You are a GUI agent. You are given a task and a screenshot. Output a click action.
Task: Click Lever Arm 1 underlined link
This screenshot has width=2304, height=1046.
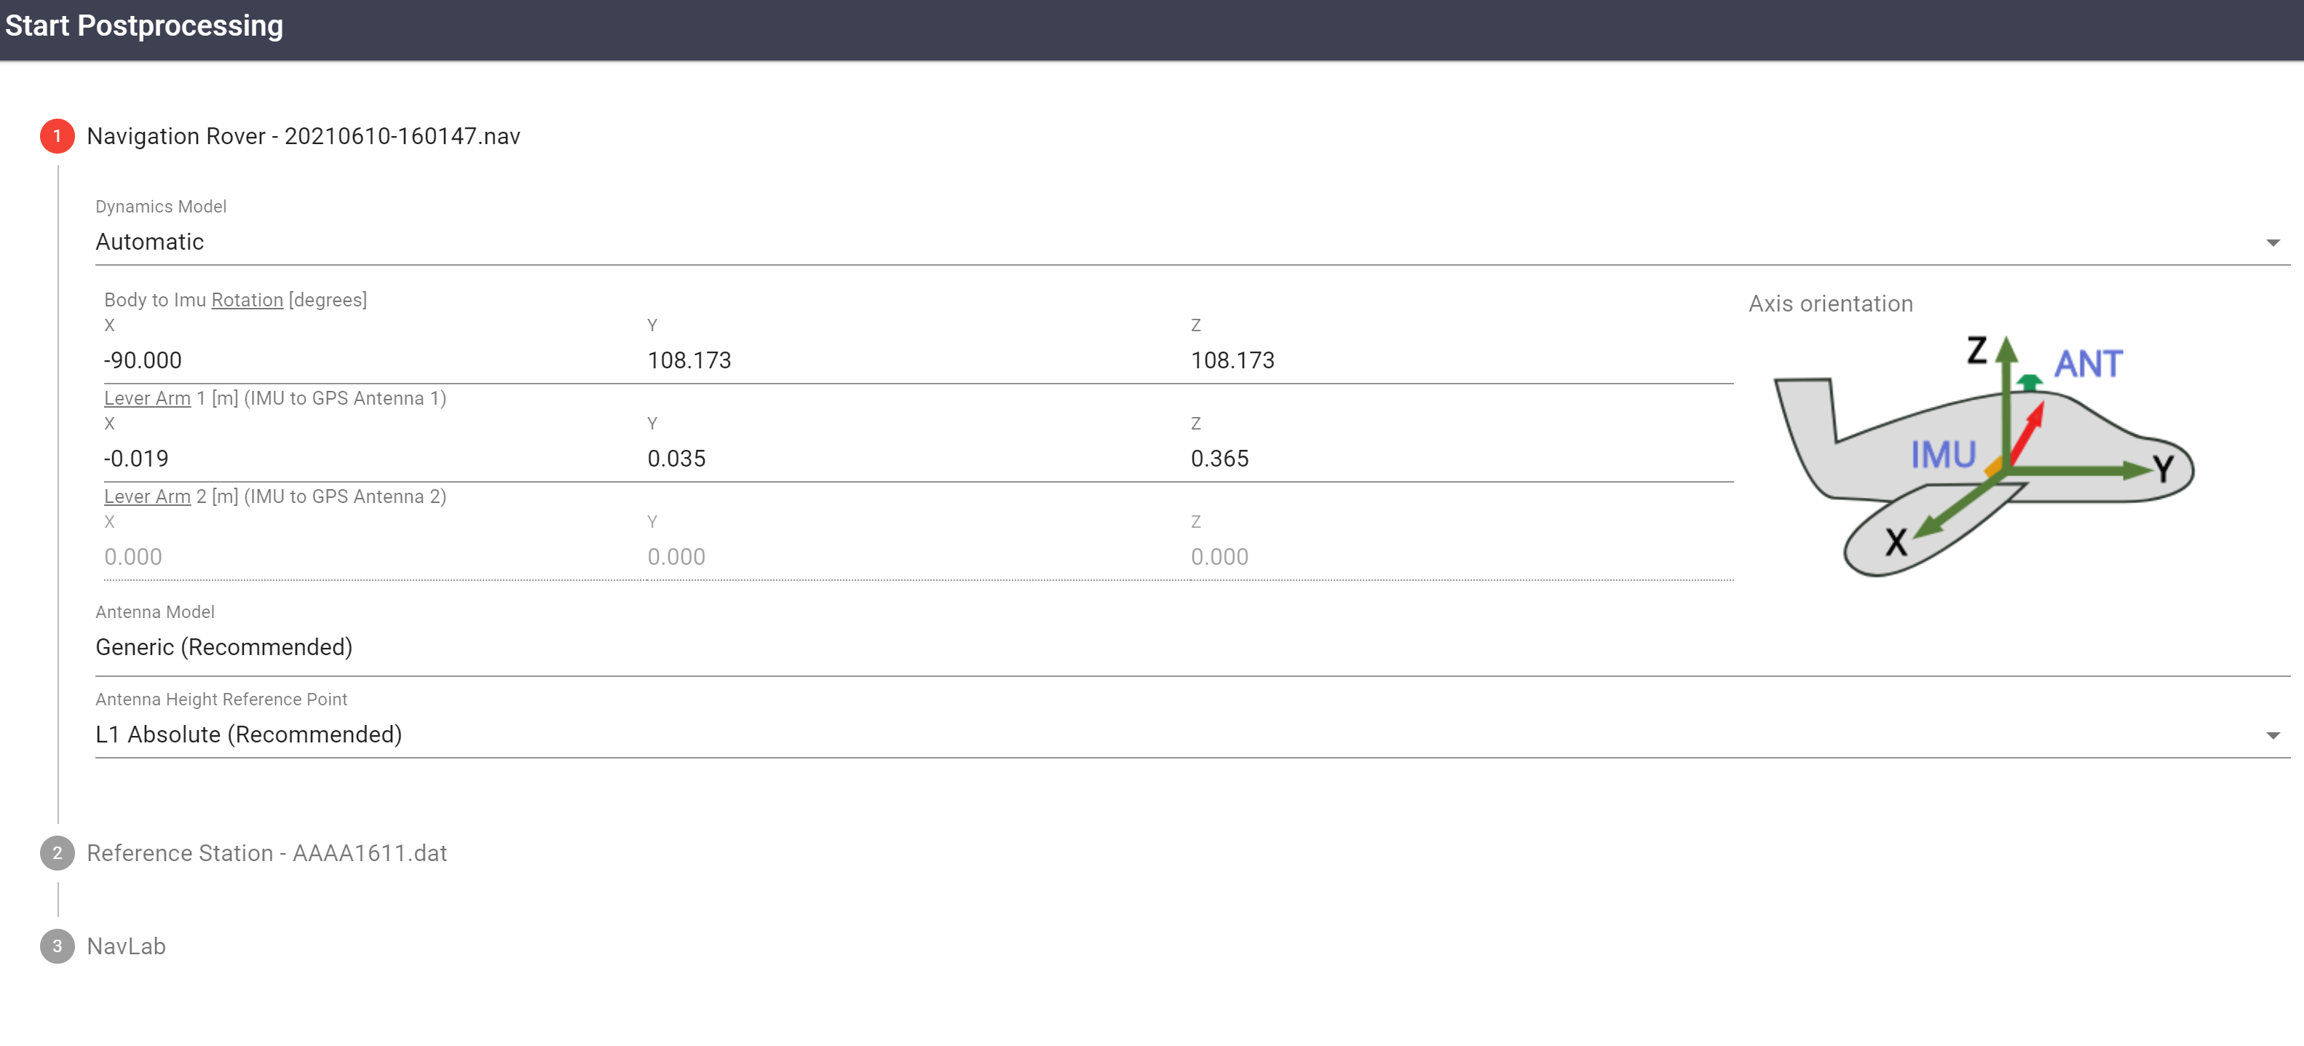(147, 398)
